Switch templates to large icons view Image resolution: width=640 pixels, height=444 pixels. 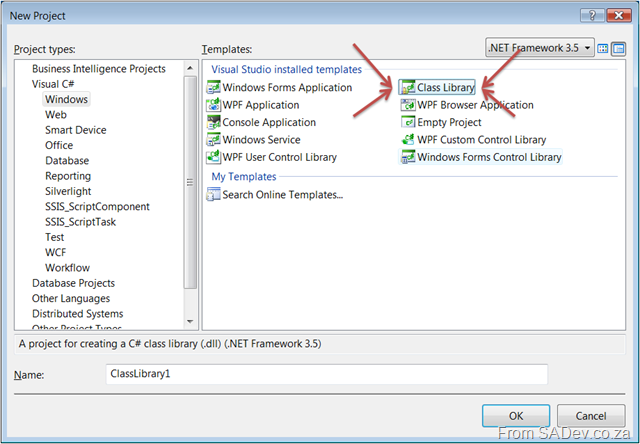click(x=602, y=49)
